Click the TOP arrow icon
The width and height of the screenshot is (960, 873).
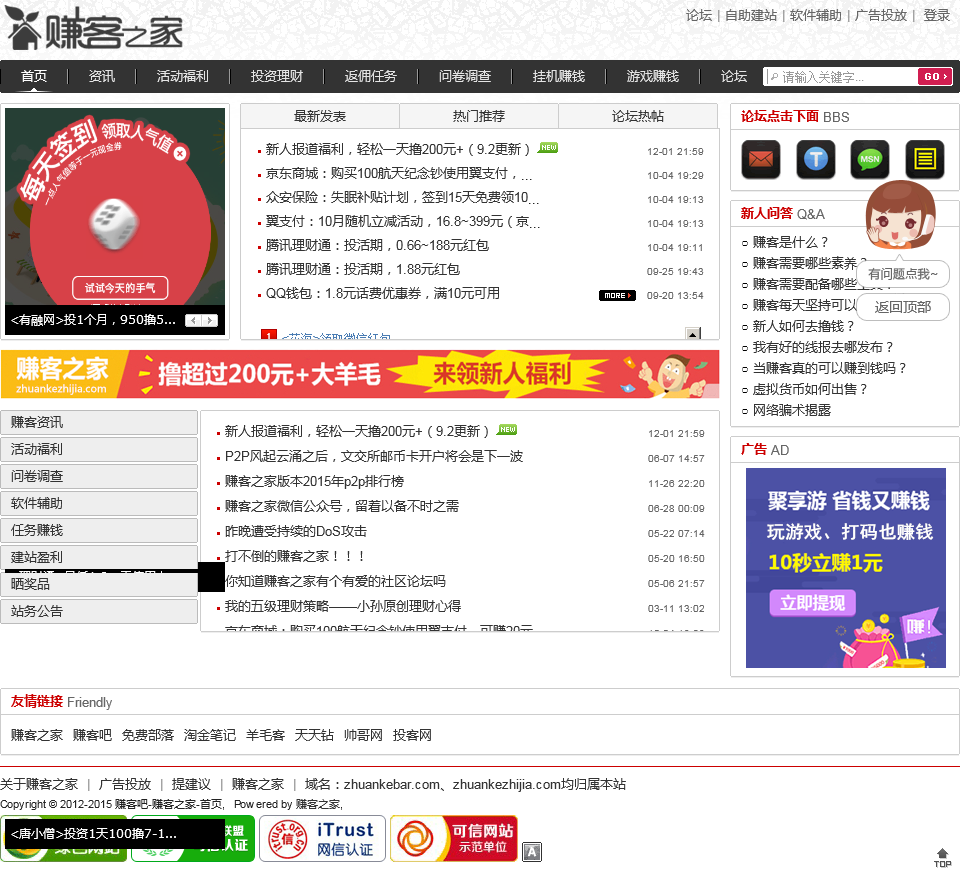942,857
